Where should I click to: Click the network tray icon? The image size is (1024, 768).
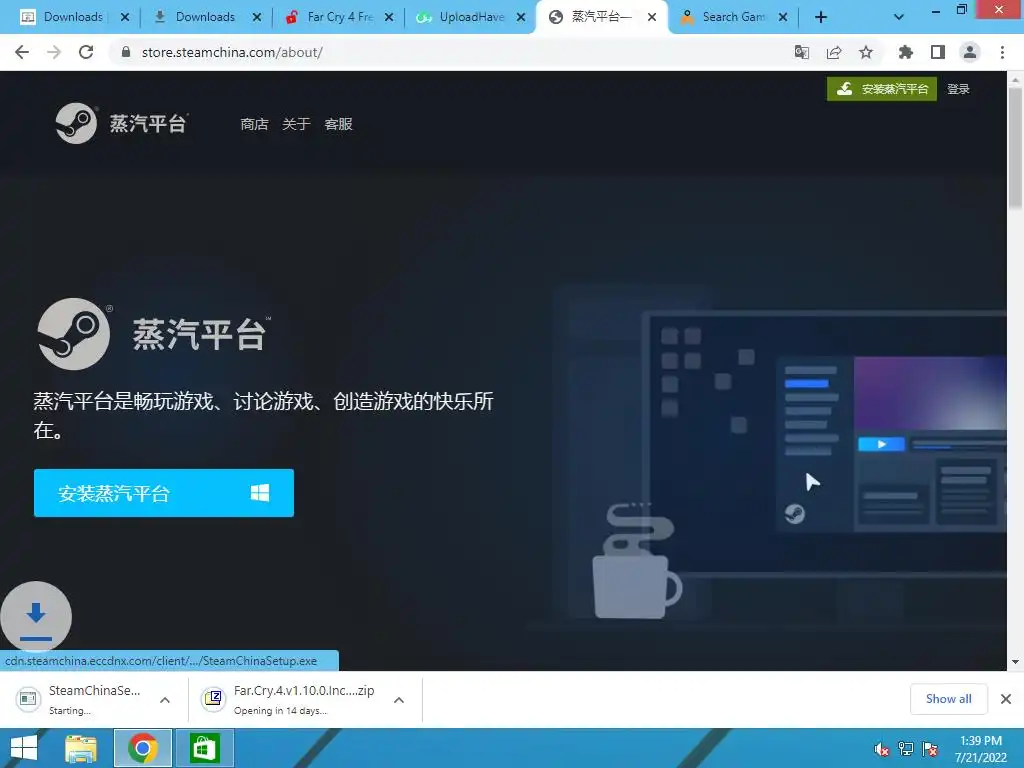[x=906, y=749]
